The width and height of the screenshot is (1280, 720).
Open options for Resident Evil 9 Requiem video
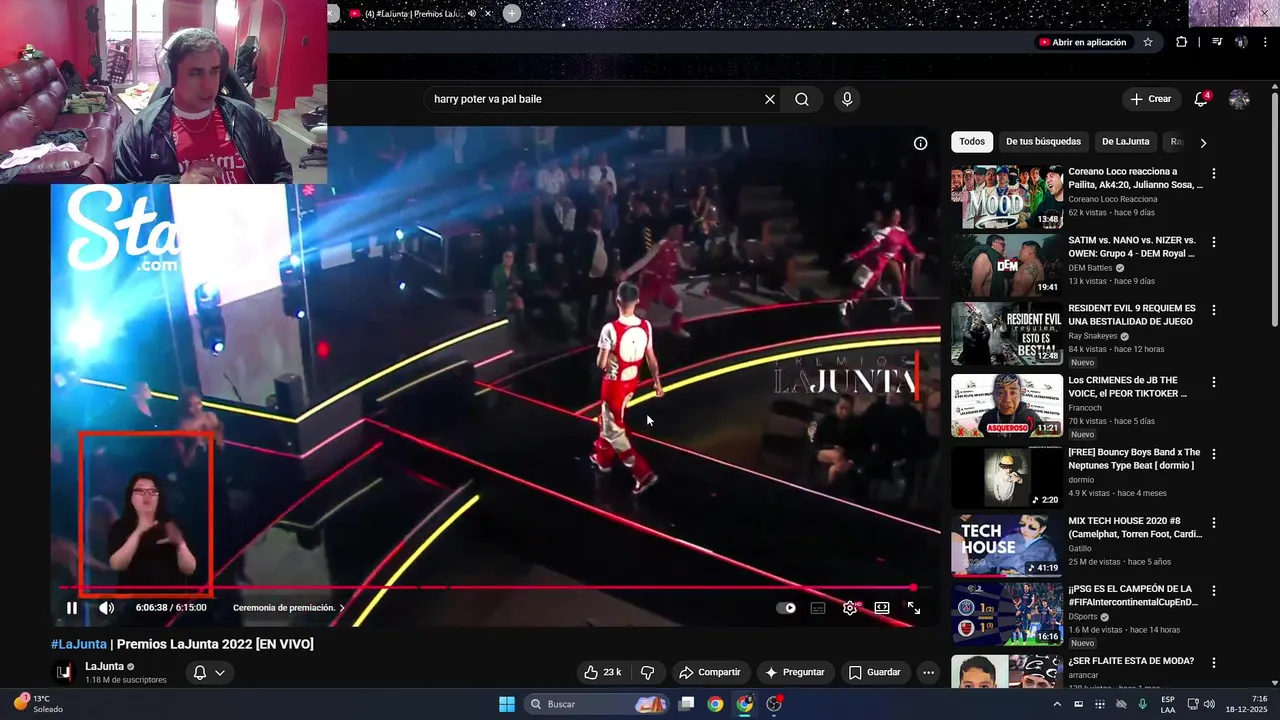point(1214,310)
